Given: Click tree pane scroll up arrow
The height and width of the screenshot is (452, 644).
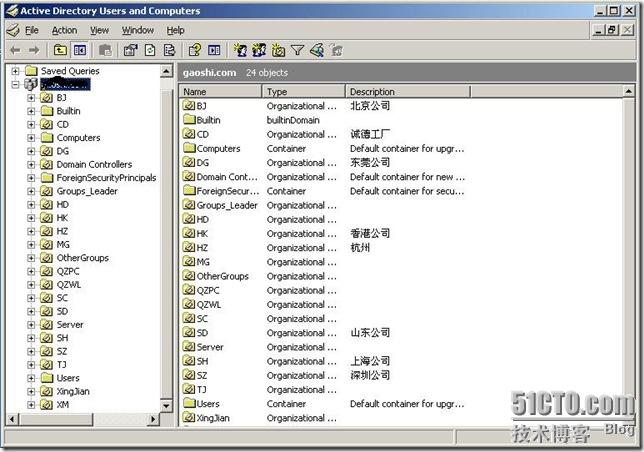Looking at the screenshot, I should pyautogui.click(x=166, y=71).
